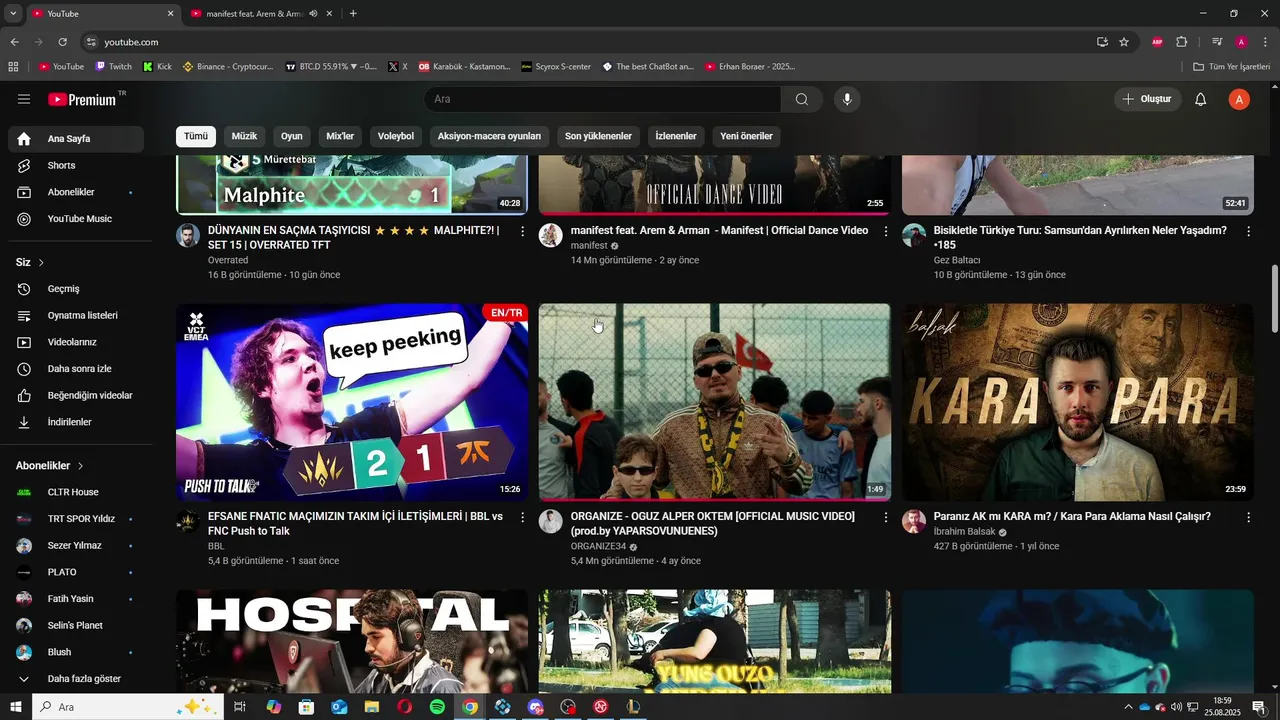Bookmark this page with star icon
1280x720 pixels.
pos(1124,42)
